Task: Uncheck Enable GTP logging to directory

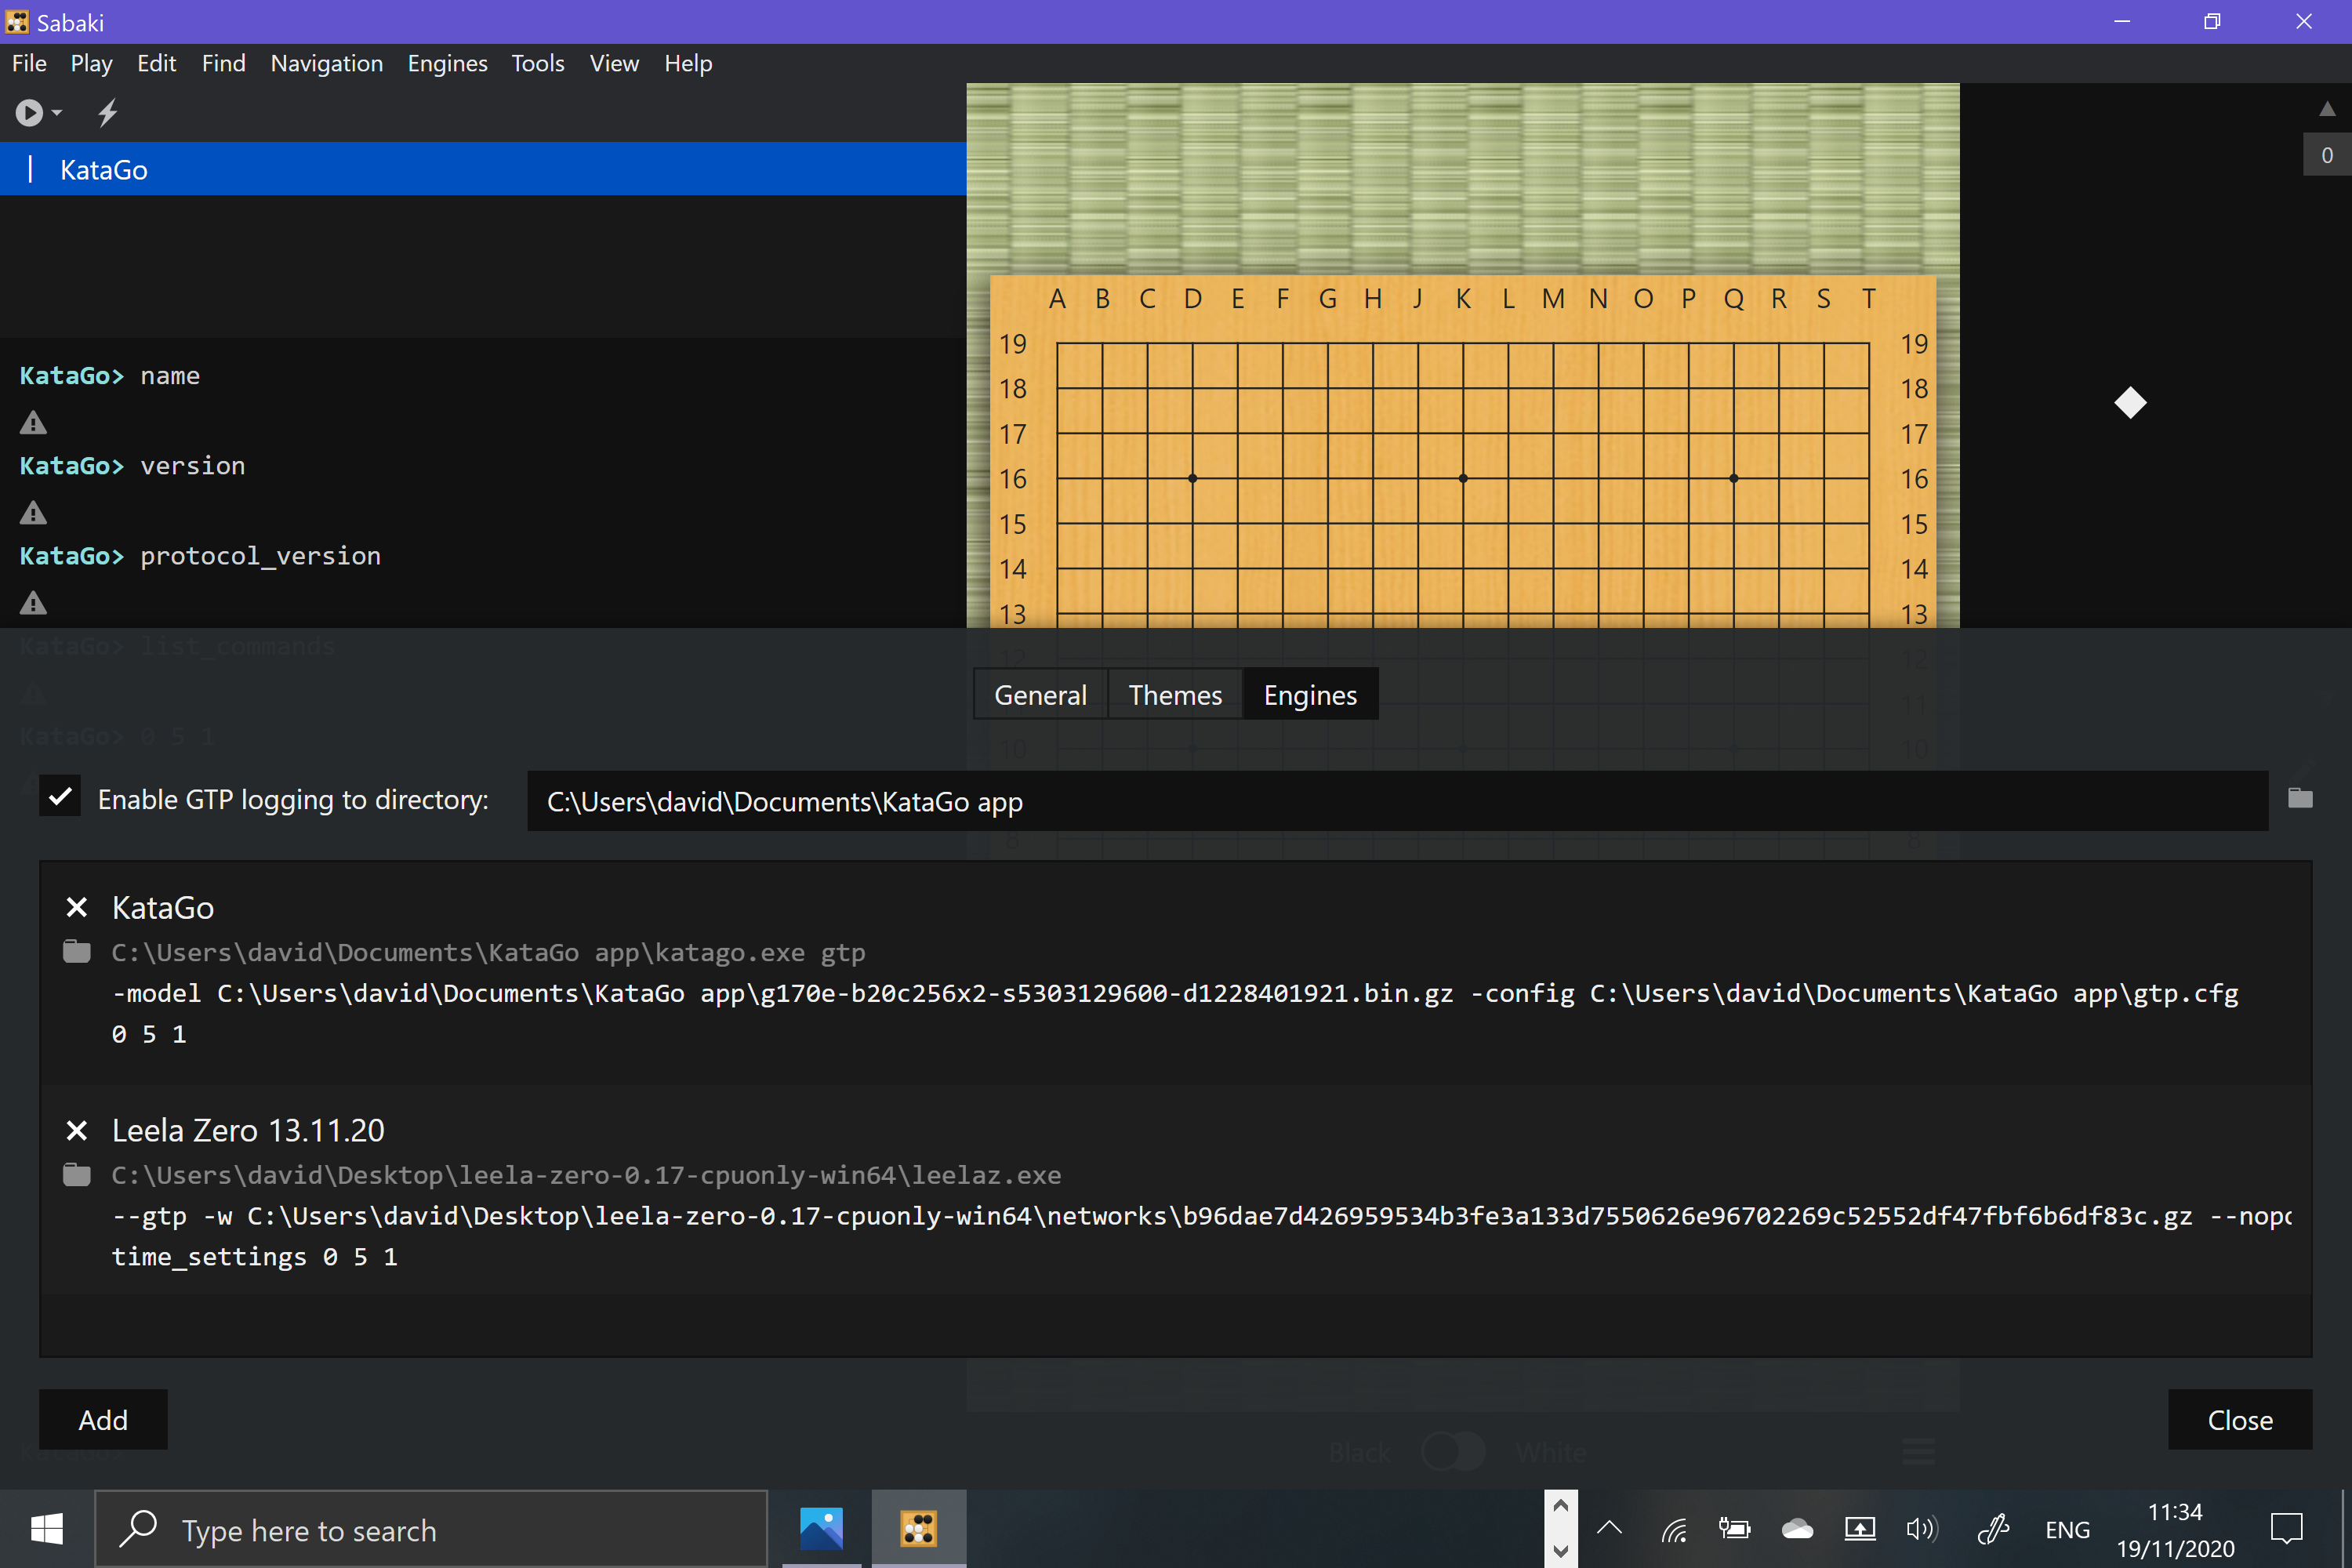Action: 60,797
